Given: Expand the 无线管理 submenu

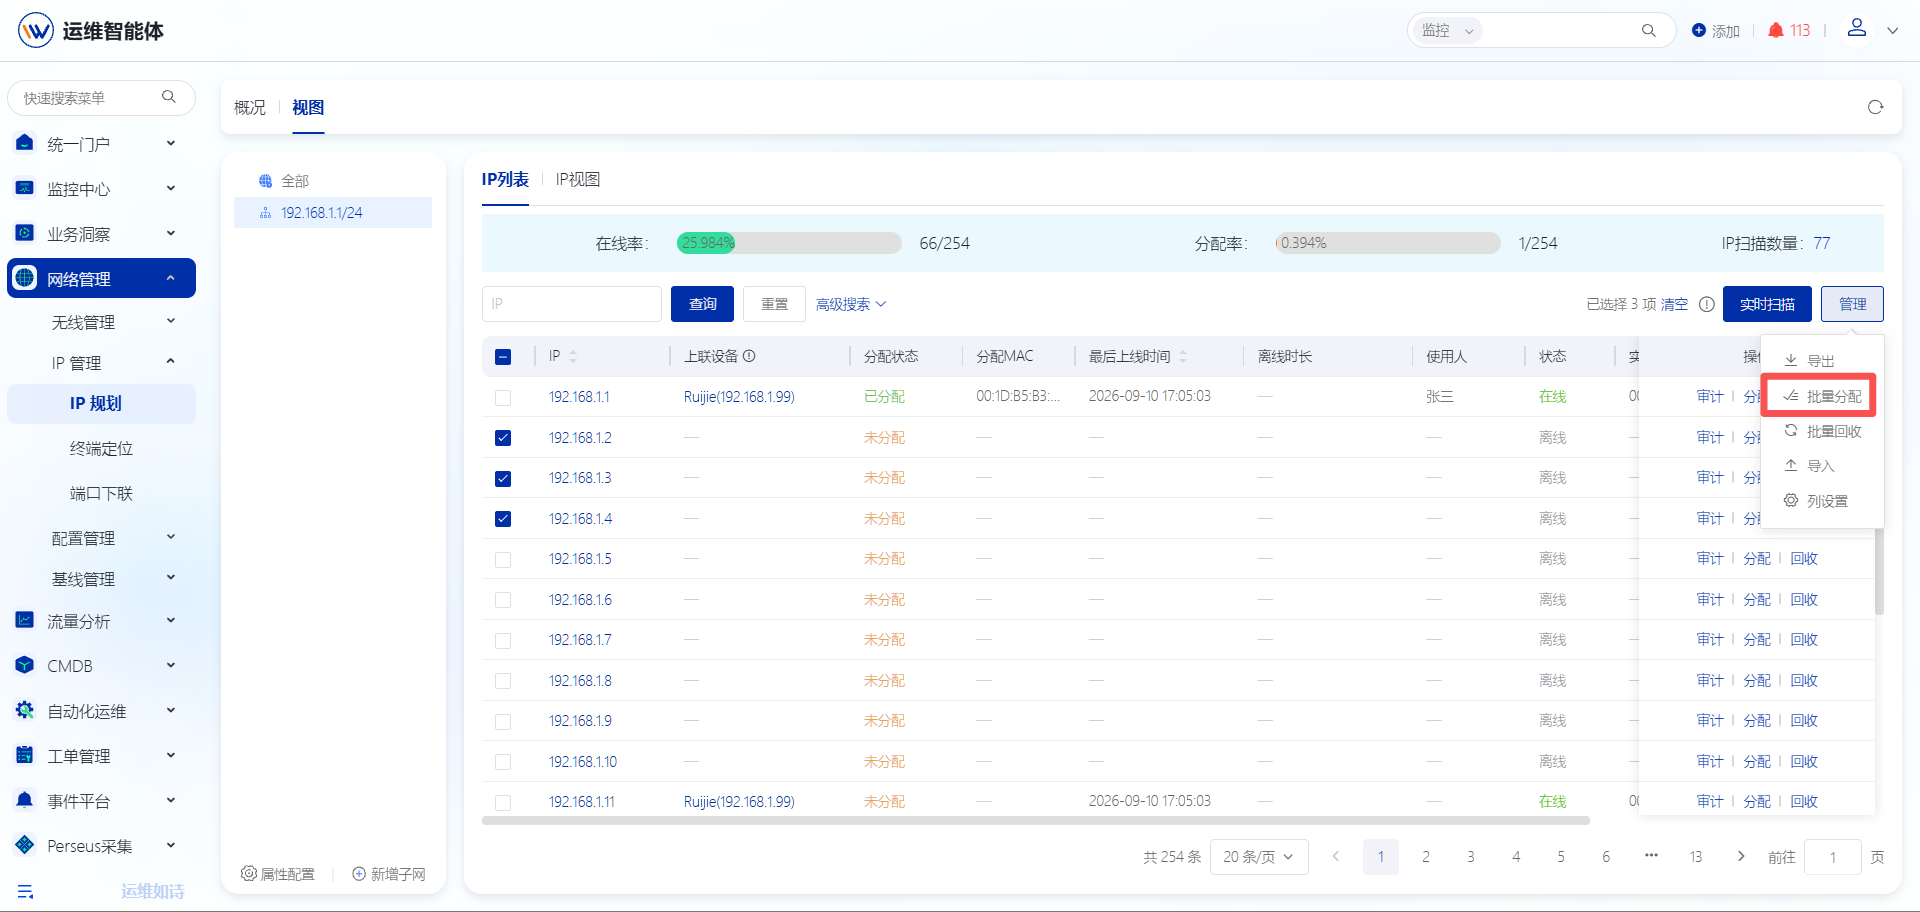Looking at the screenshot, I should tap(171, 321).
